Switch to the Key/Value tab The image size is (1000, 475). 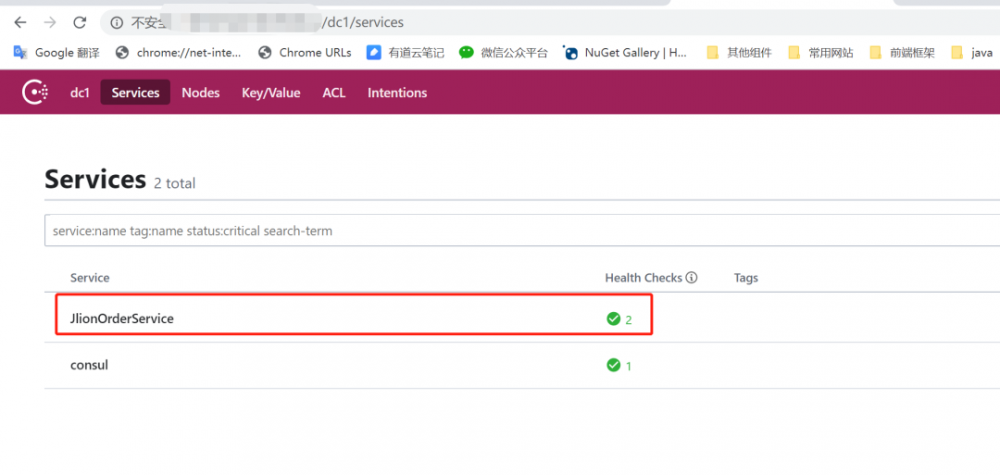pyautogui.click(x=271, y=93)
